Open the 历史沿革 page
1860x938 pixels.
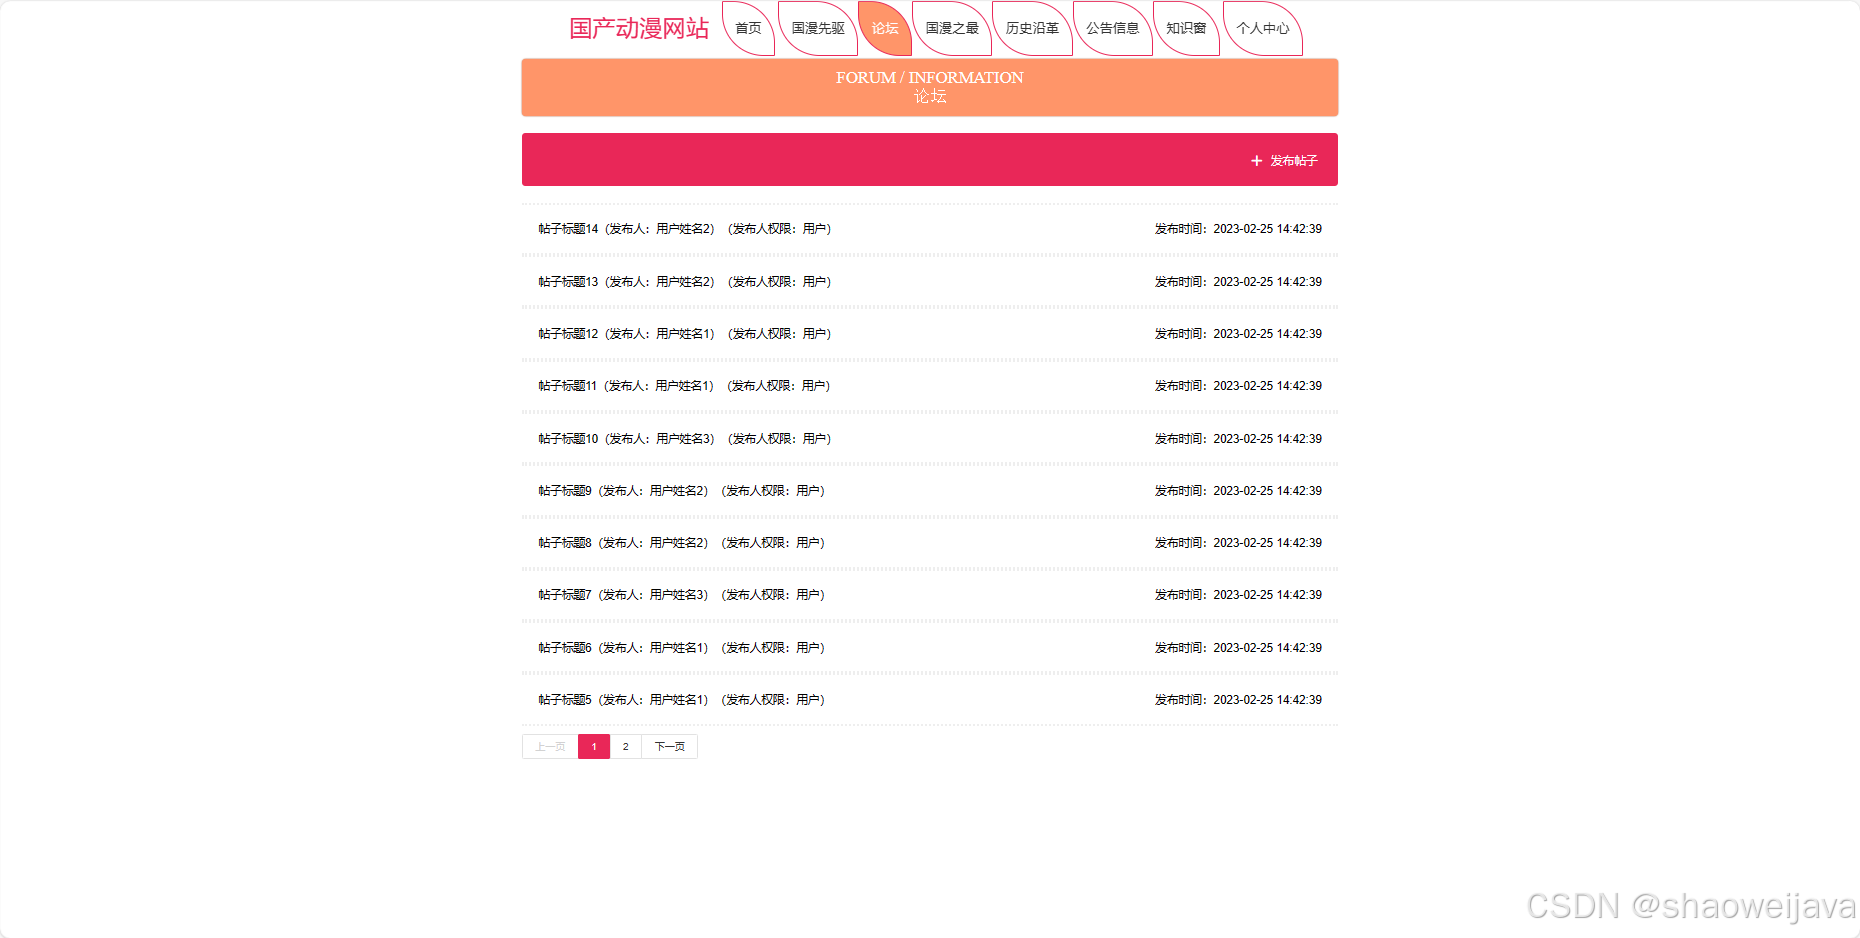tap(1031, 29)
